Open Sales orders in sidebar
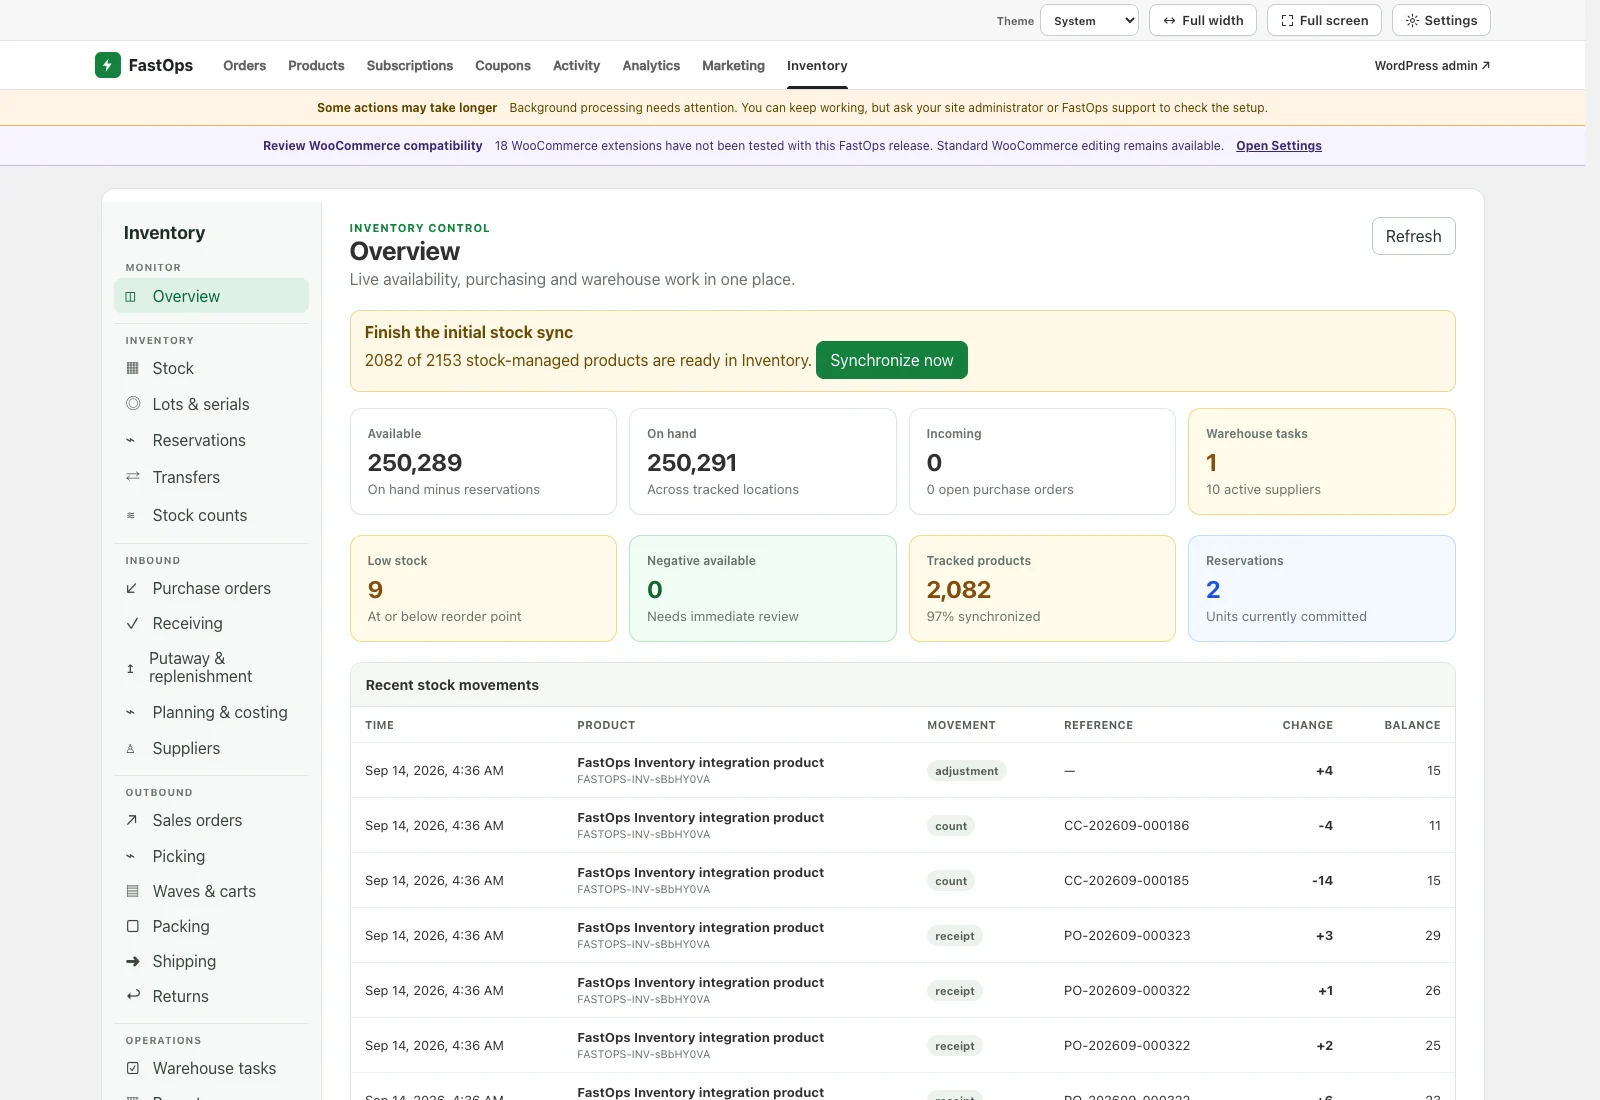 click(x=211, y=821)
